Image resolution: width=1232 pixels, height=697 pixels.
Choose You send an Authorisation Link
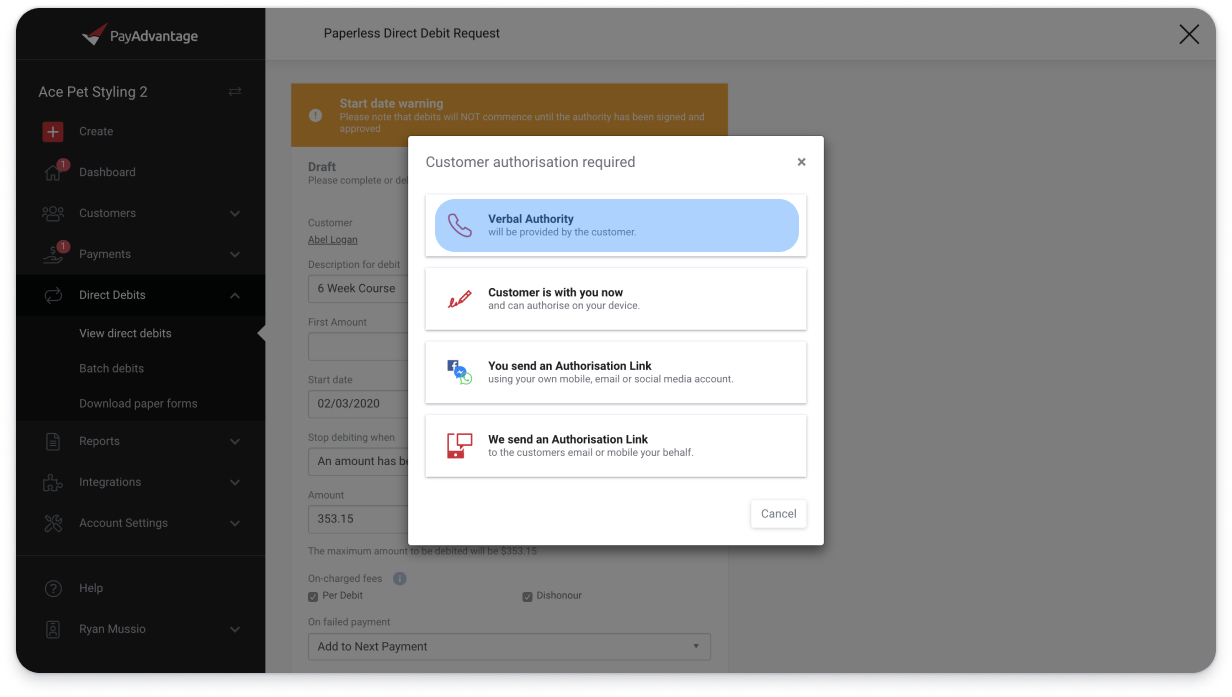point(616,372)
